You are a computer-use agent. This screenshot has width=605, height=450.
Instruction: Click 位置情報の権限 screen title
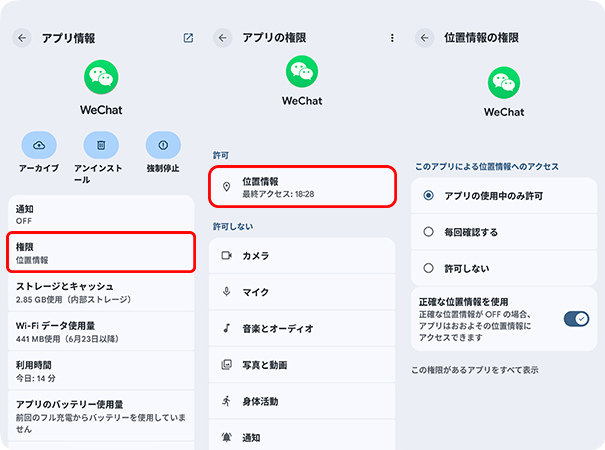pos(482,38)
